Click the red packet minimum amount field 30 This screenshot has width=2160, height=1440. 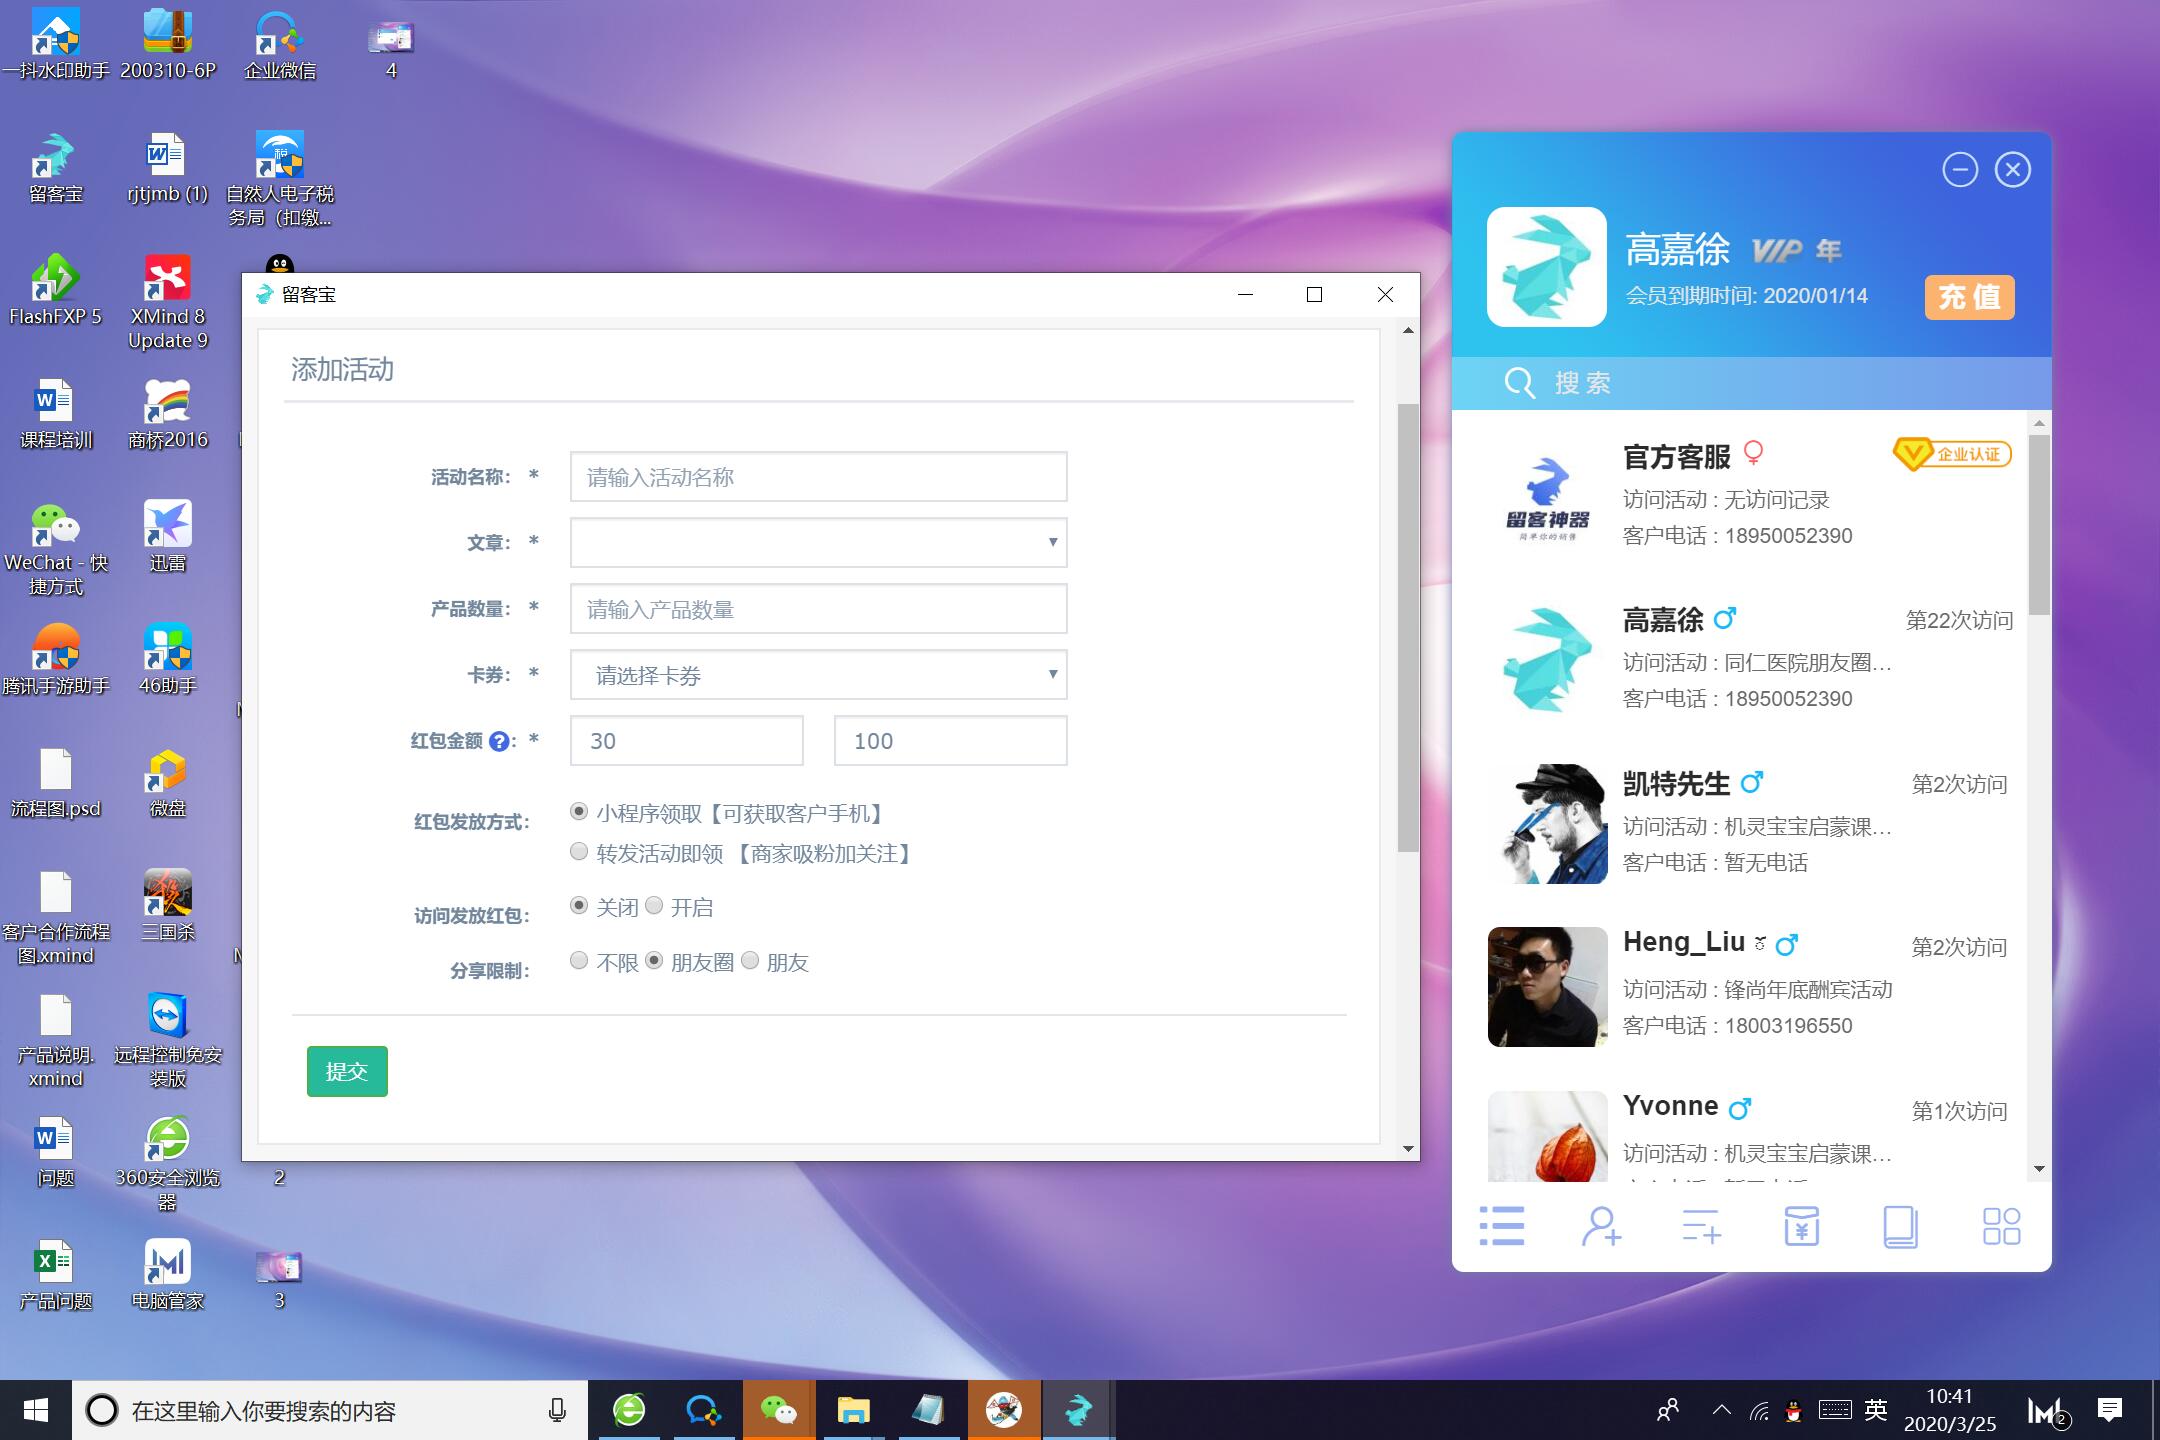[687, 741]
